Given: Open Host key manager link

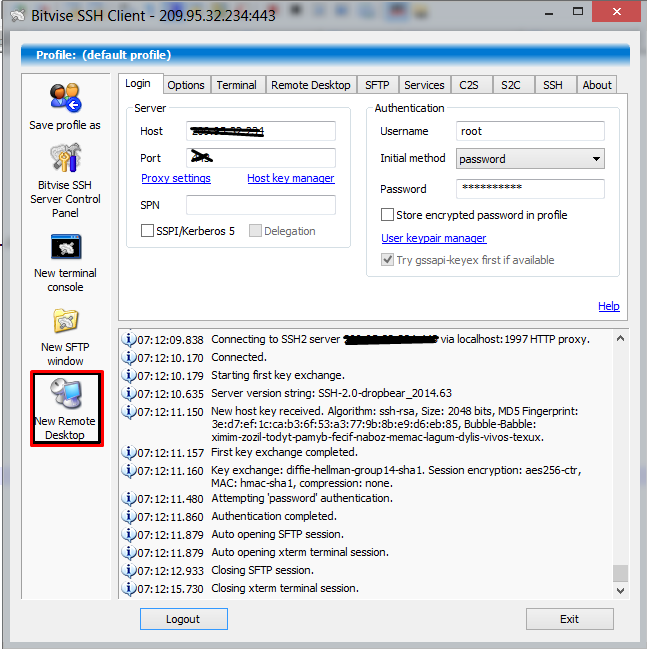Looking at the screenshot, I should (291, 178).
